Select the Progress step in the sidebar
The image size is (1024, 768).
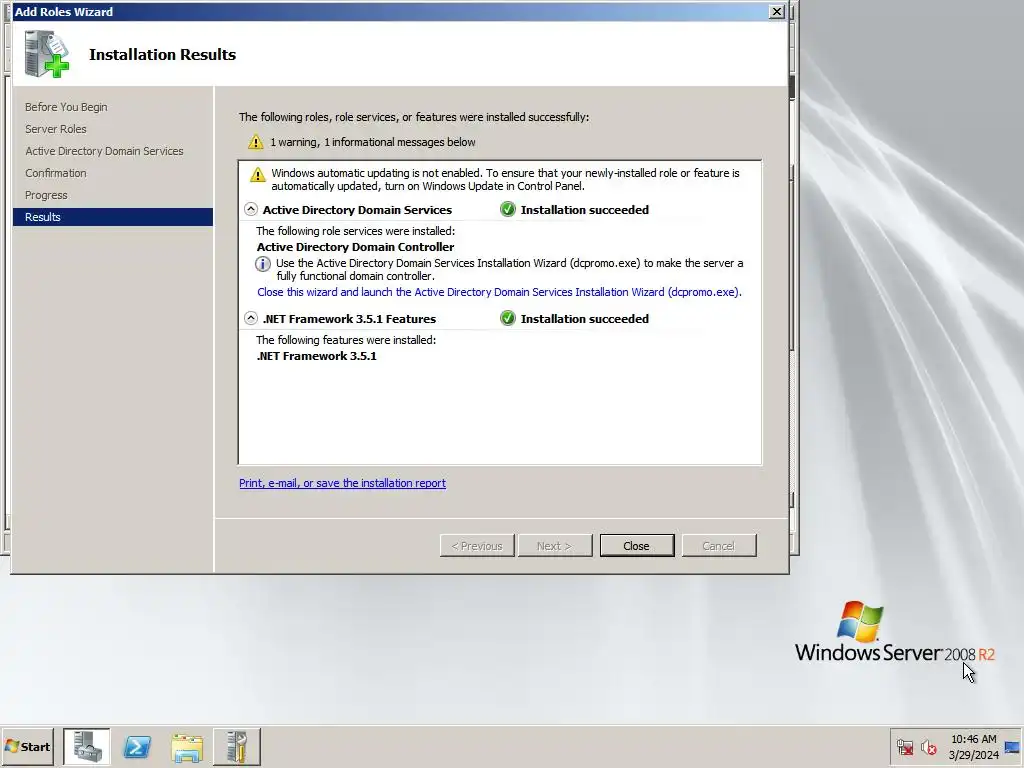coord(46,195)
